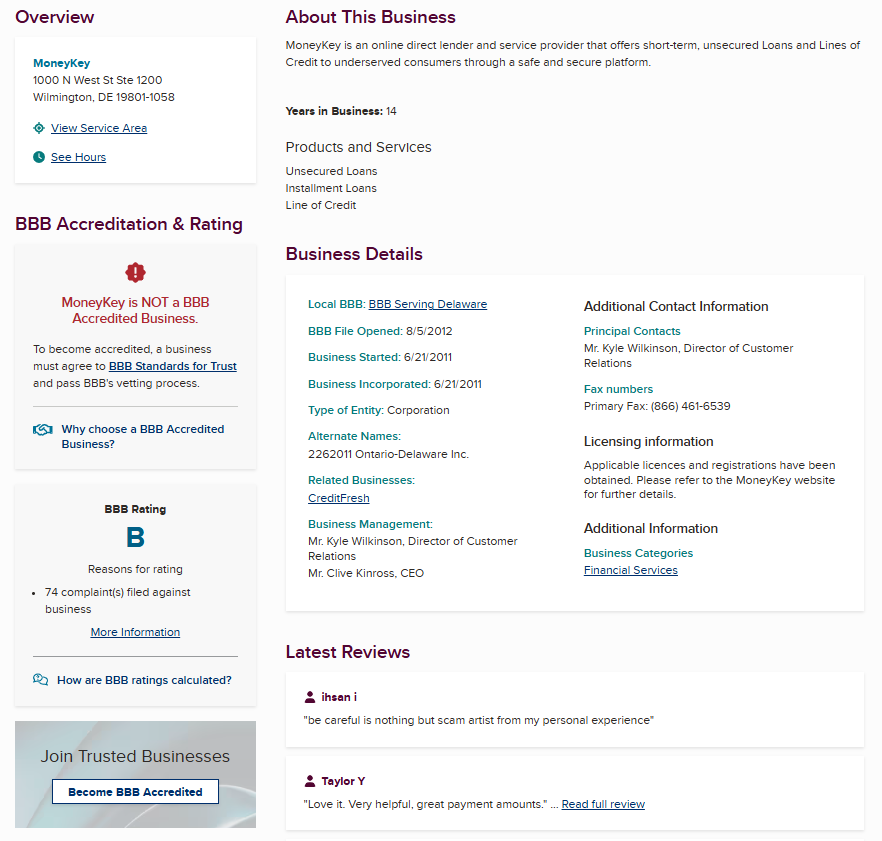882x841 pixels.
Task: Select the '1000 N West St Ste 1200' address
Action: 97,80
